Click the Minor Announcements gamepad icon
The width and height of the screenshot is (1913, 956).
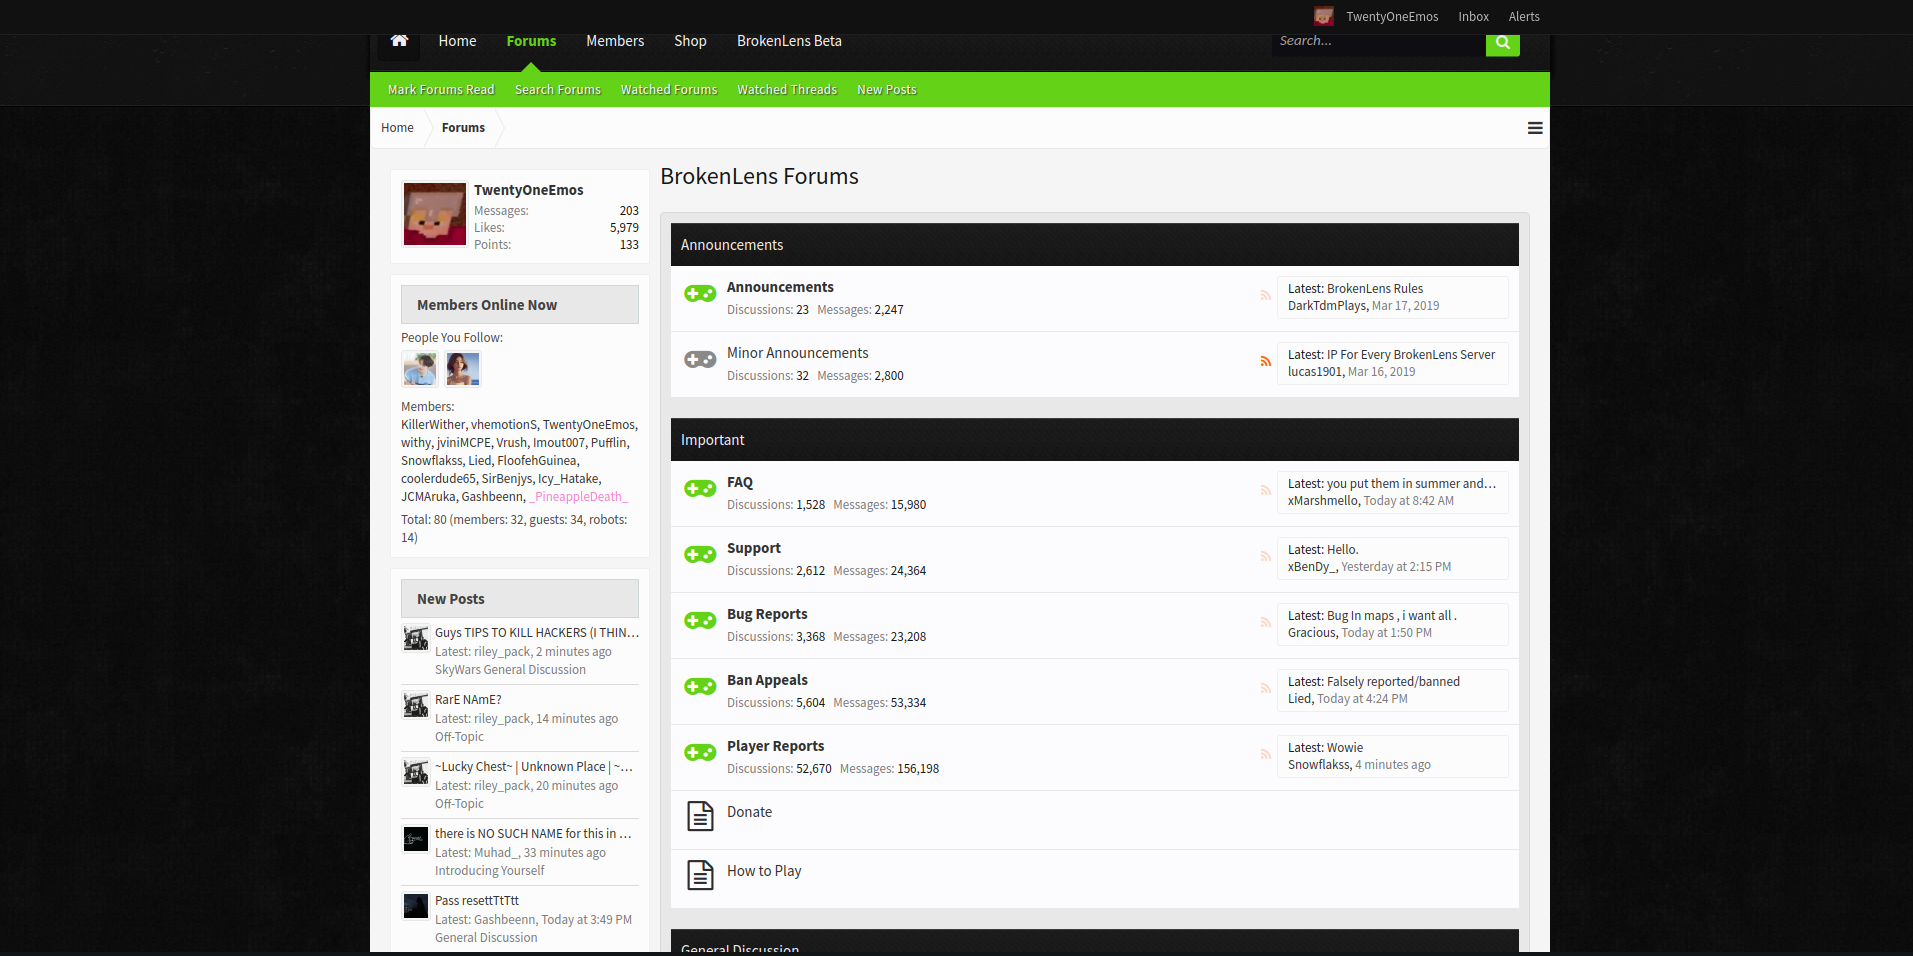[700, 359]
